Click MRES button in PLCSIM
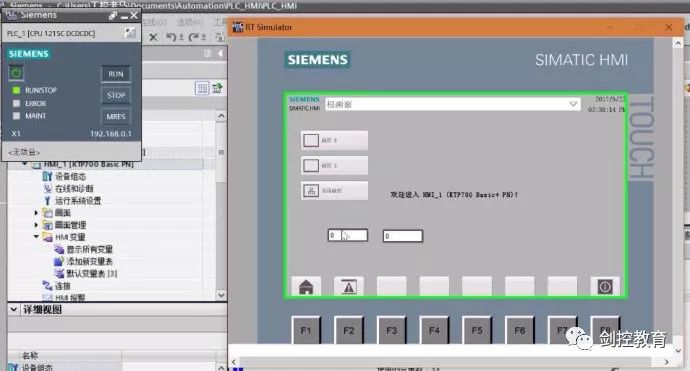This screenshot has width=690, height=371. click(x=116, y=117)
